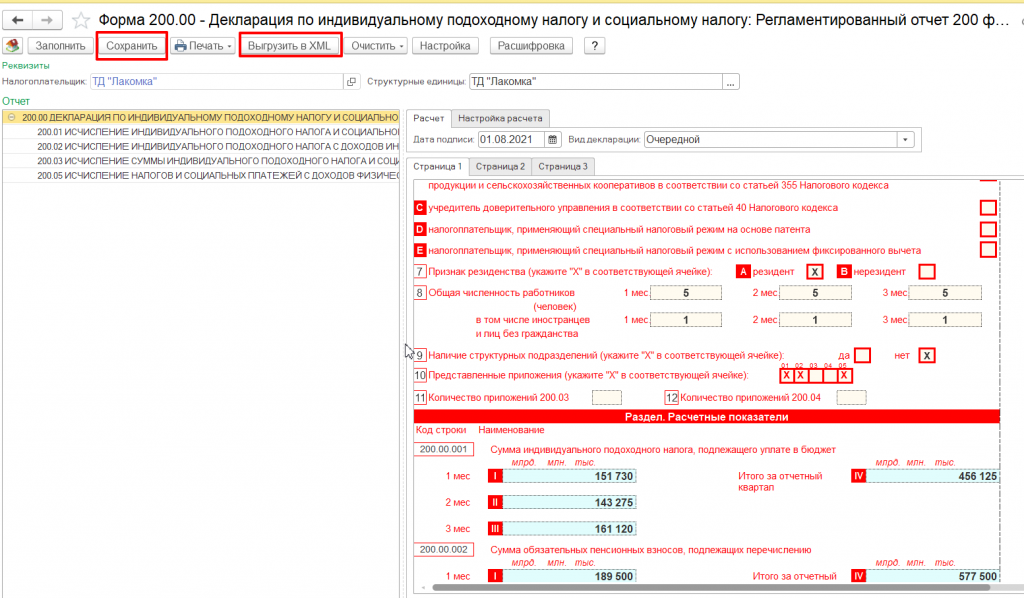Check the нерезидент box
This screenshot has height=598, width=1024.
coord(926,271)
